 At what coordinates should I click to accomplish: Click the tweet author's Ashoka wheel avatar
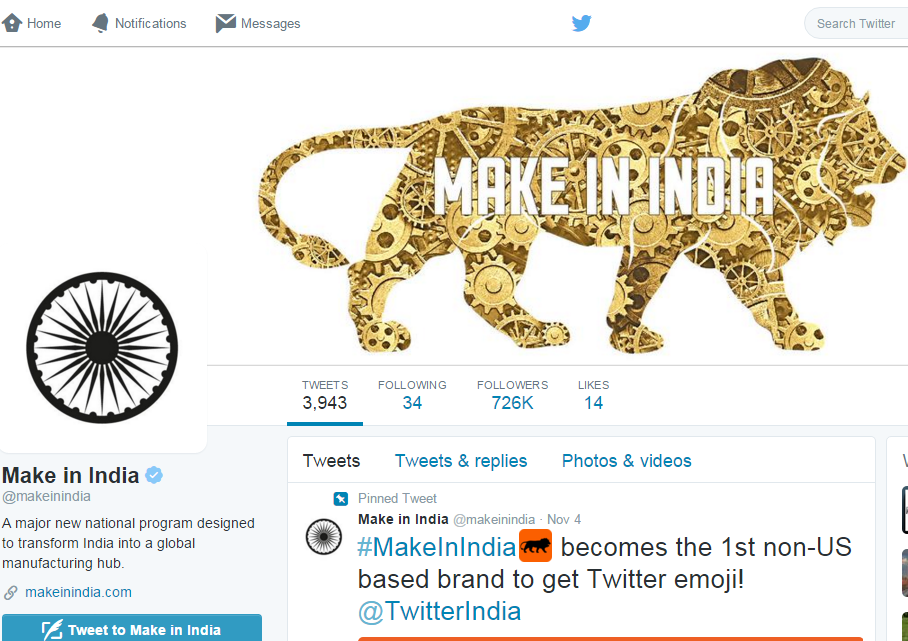324,537
